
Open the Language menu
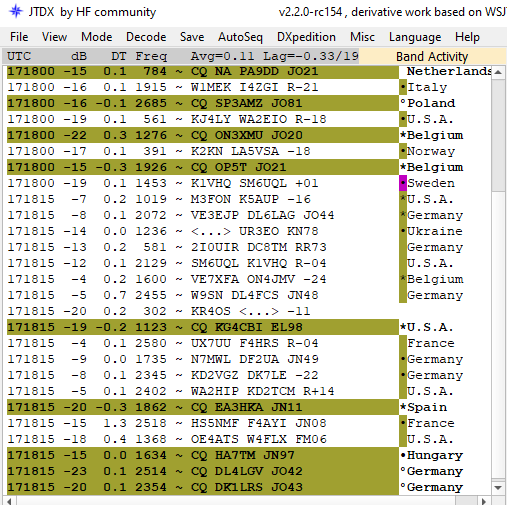(x=415, y=37)
